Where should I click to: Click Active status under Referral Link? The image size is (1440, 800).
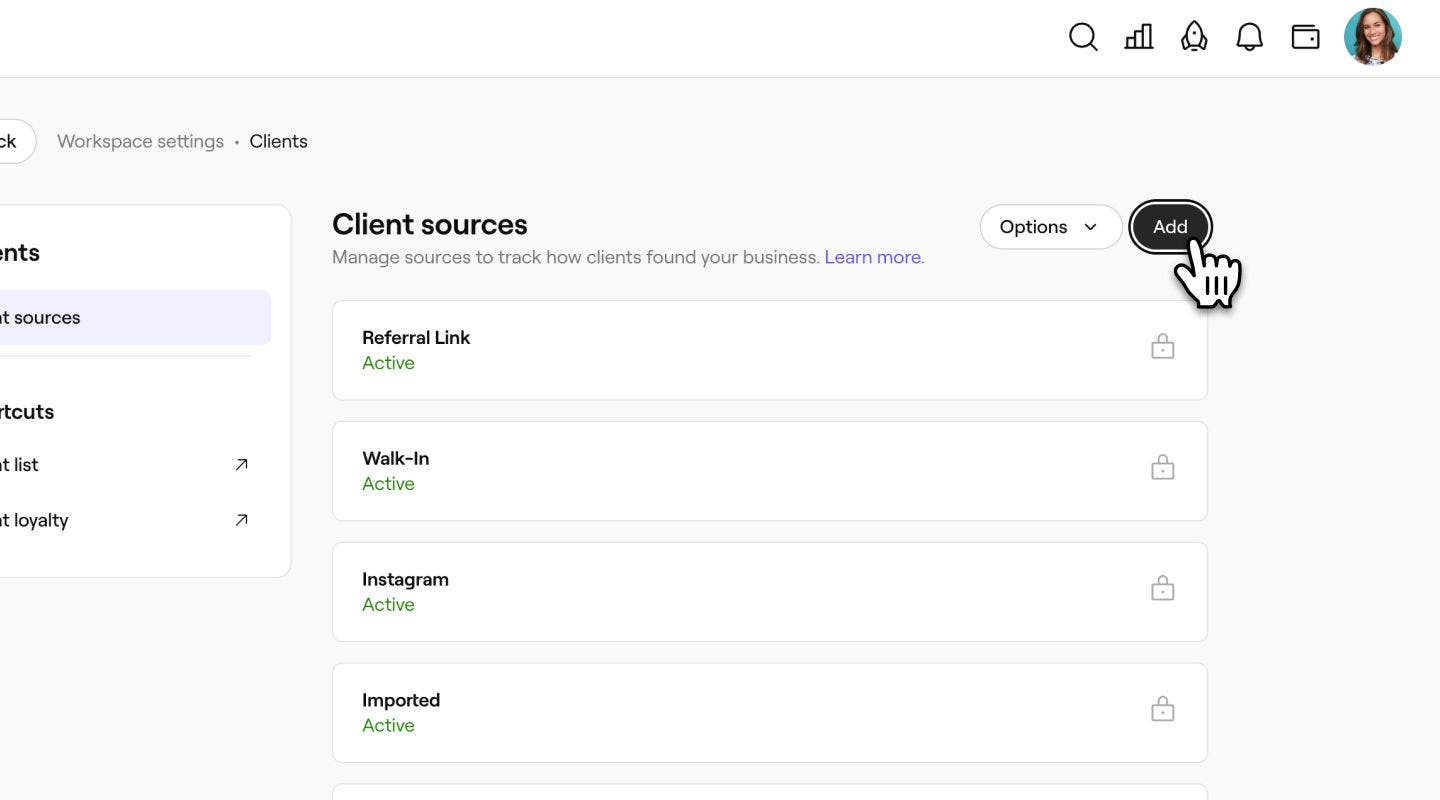tap(388, 363)
